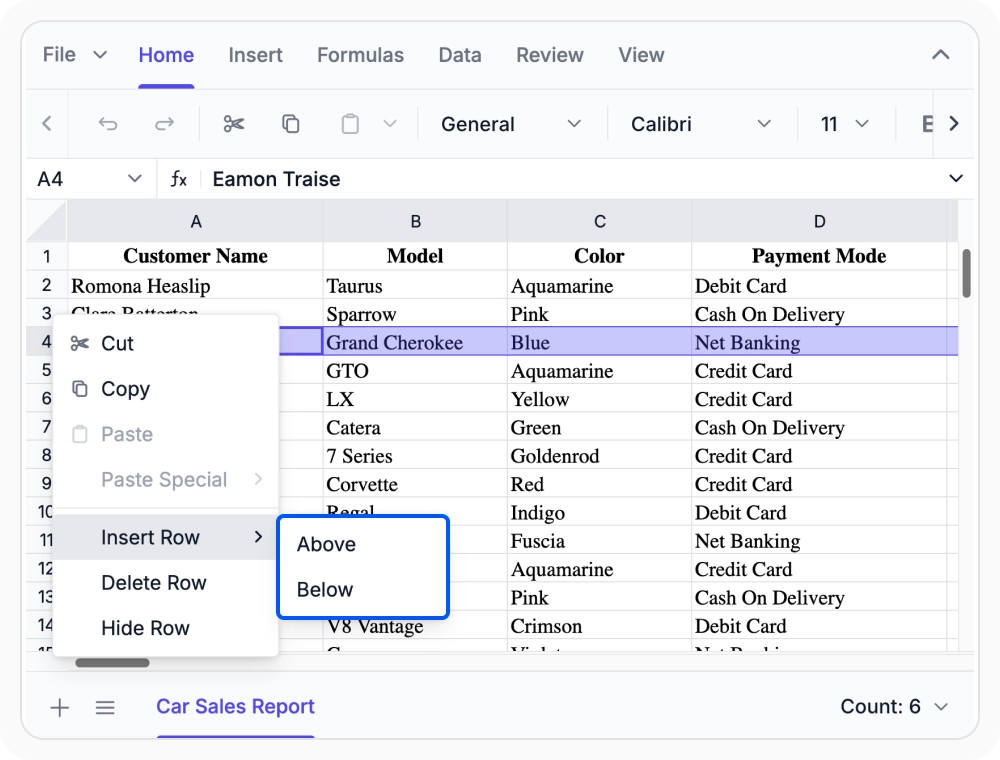Click the scissors Cut icon in toolbar

[233, 124]
